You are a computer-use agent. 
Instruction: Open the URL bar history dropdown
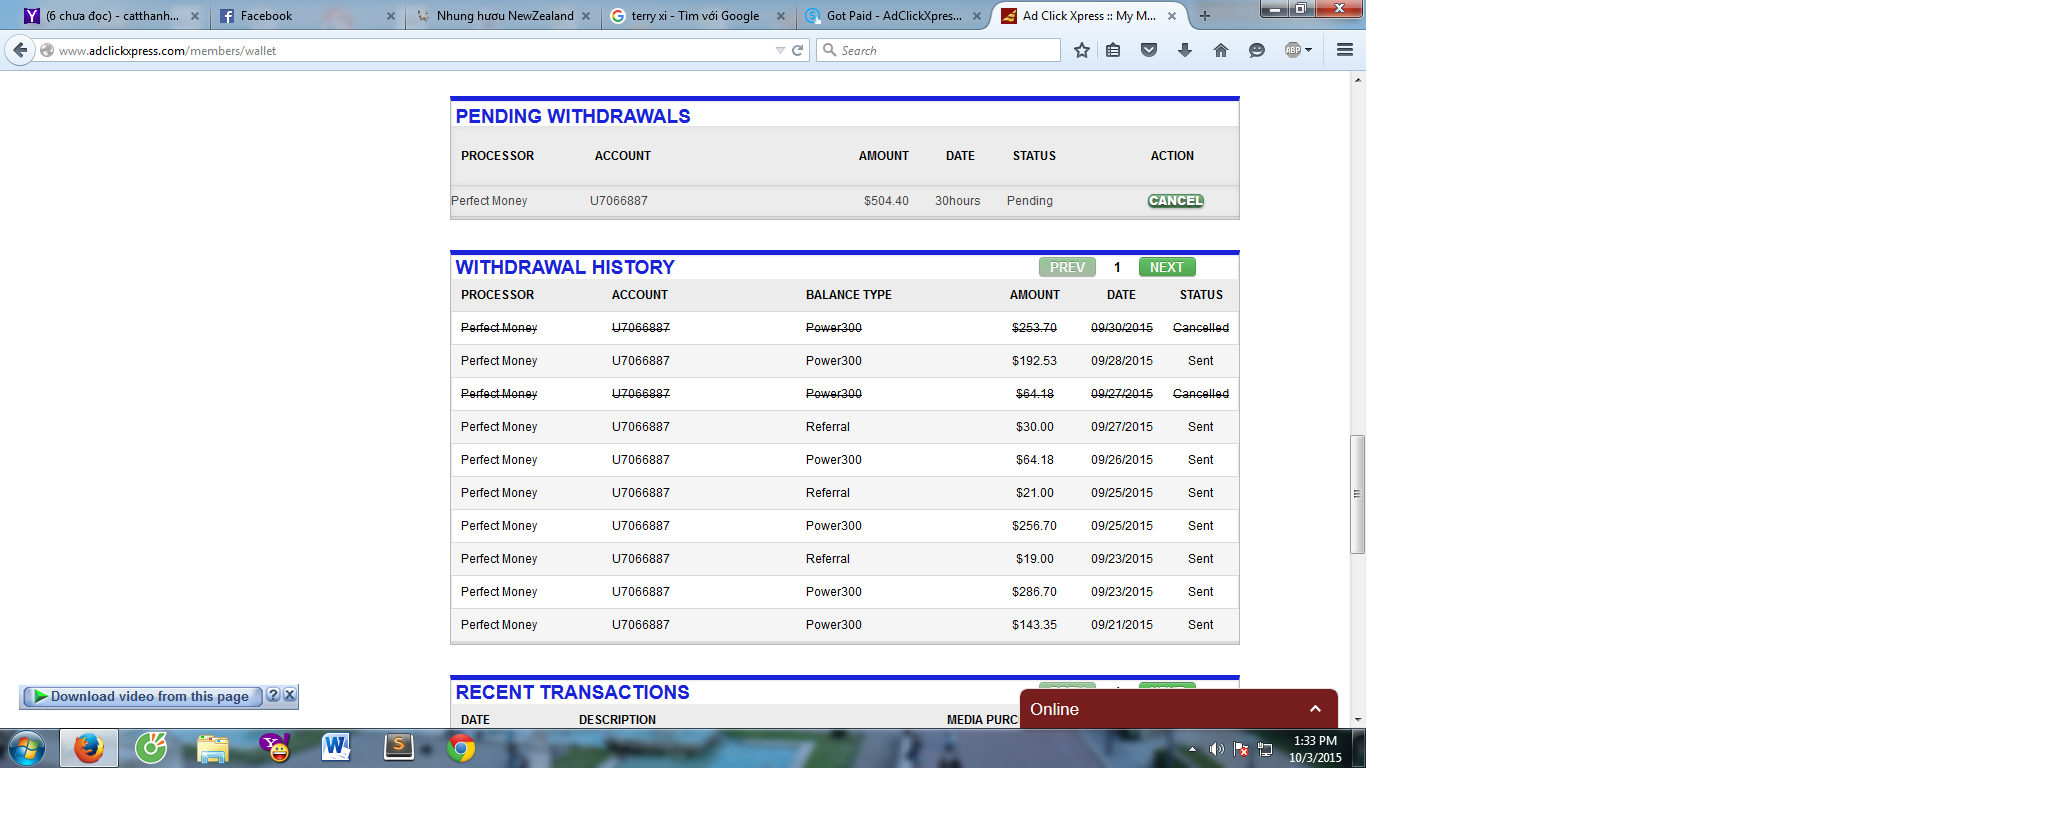pos(780,50)
